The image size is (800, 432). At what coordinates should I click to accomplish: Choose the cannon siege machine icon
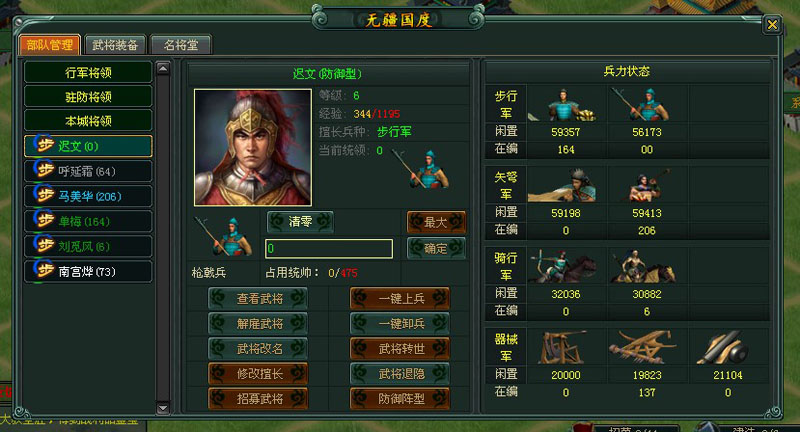click(x=728, y=347)
